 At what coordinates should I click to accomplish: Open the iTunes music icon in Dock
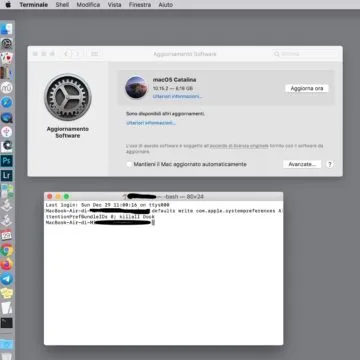(x=6, y=132)
